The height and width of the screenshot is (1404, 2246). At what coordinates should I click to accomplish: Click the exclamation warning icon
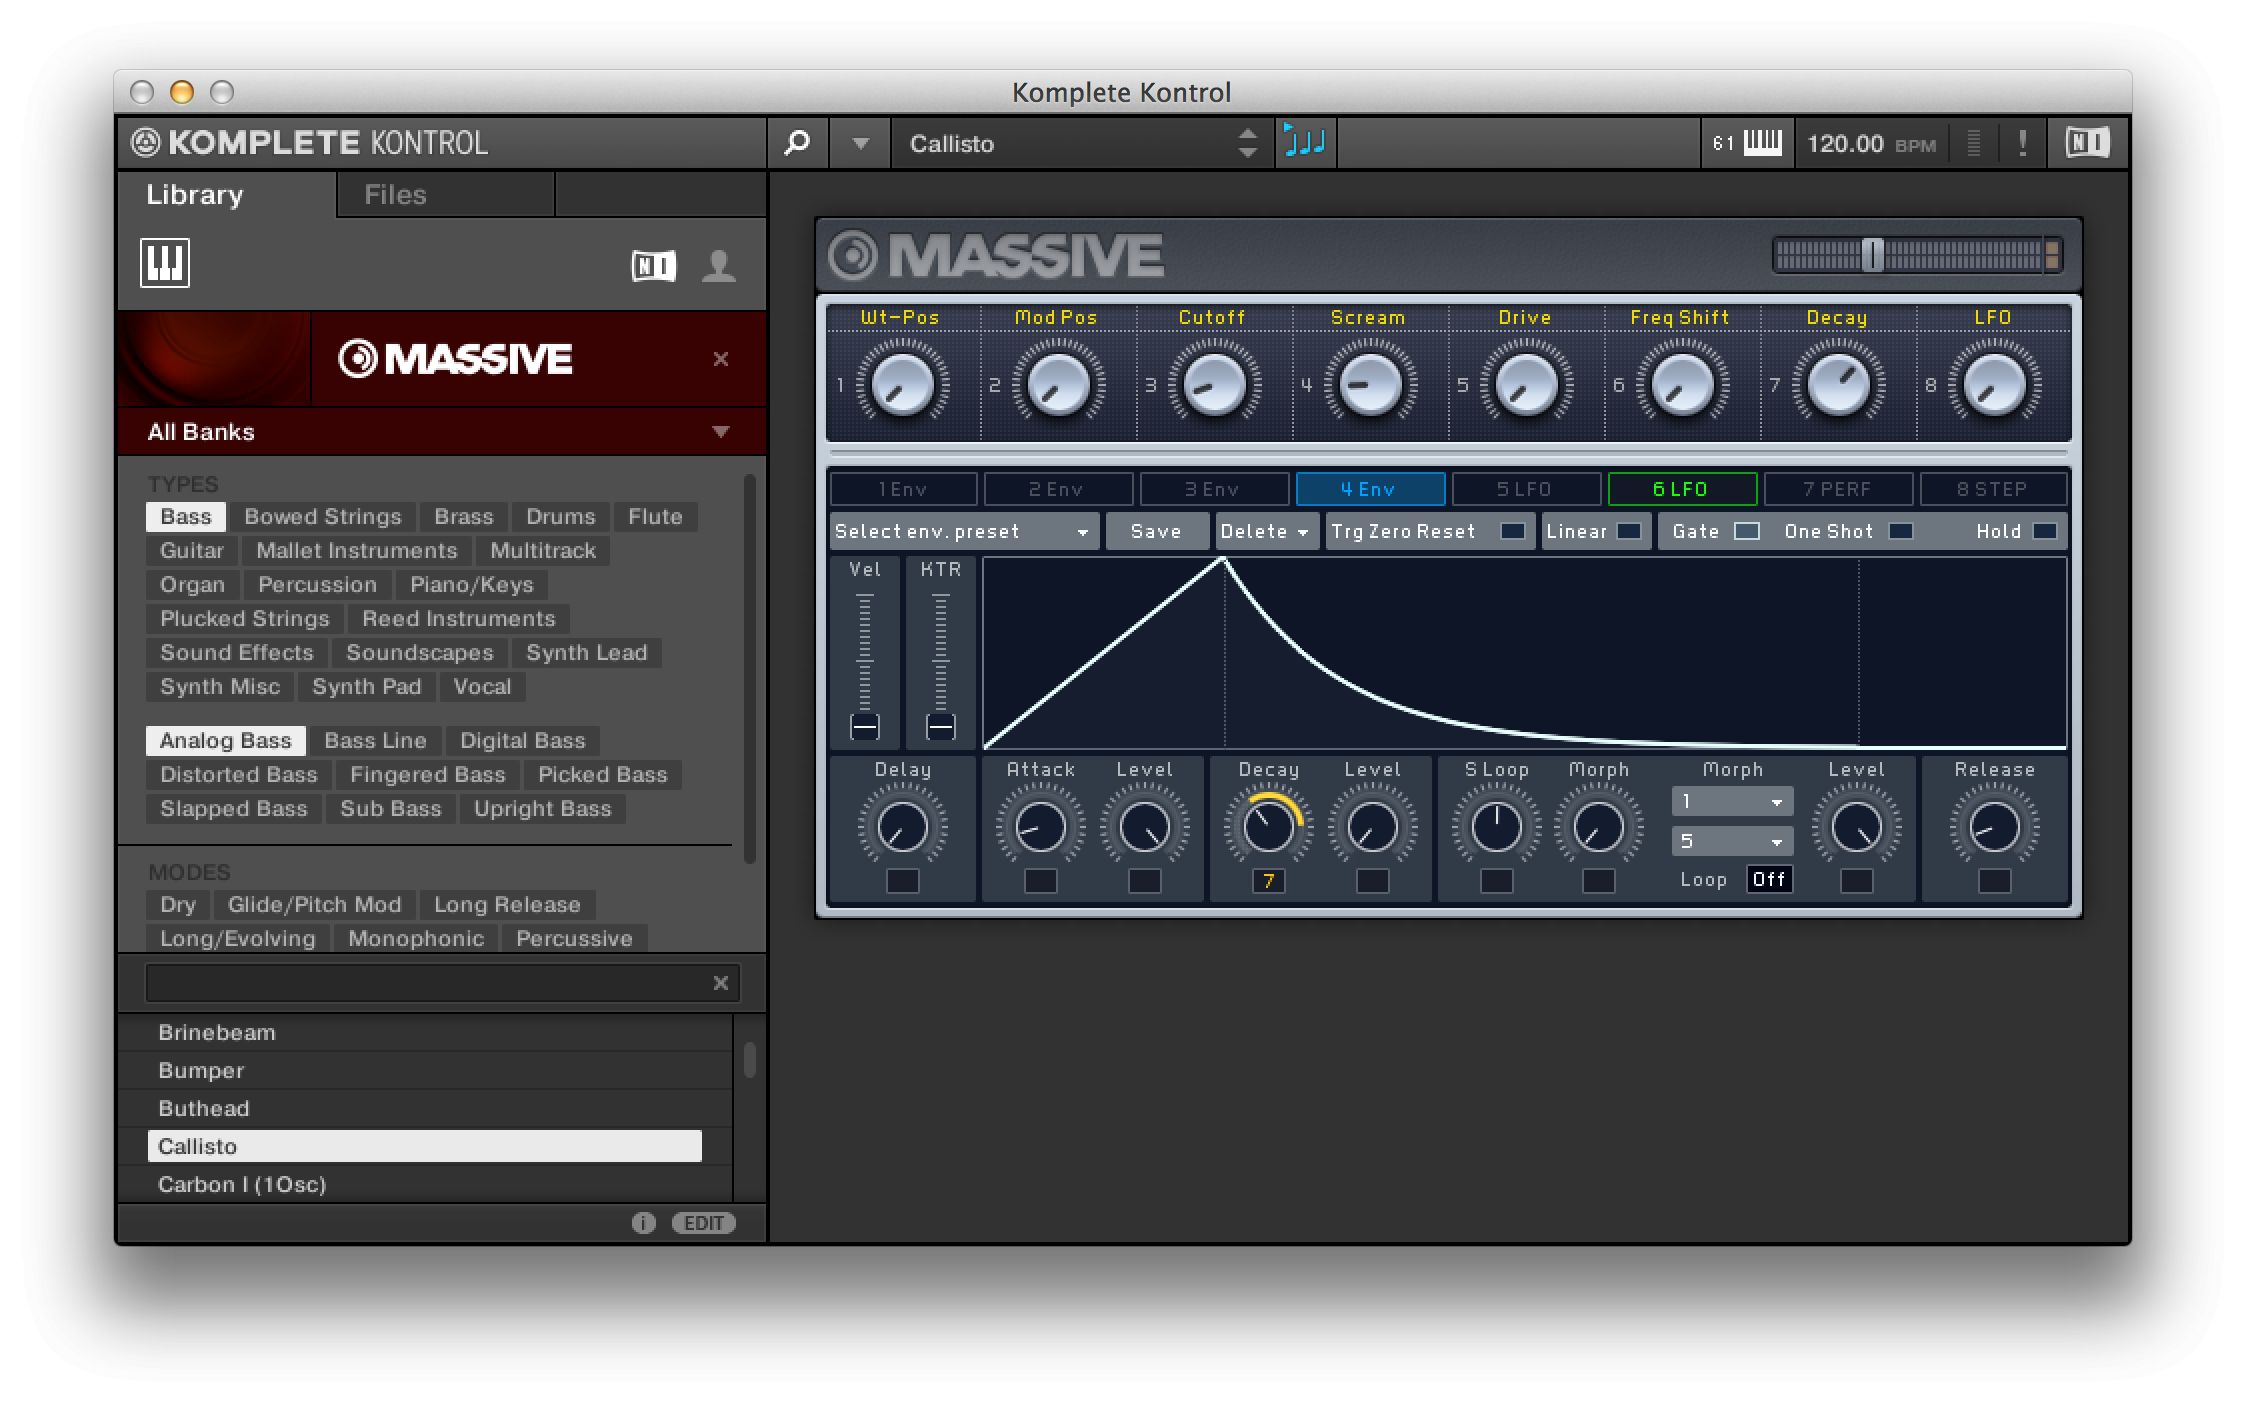[x=2023, y=143]
